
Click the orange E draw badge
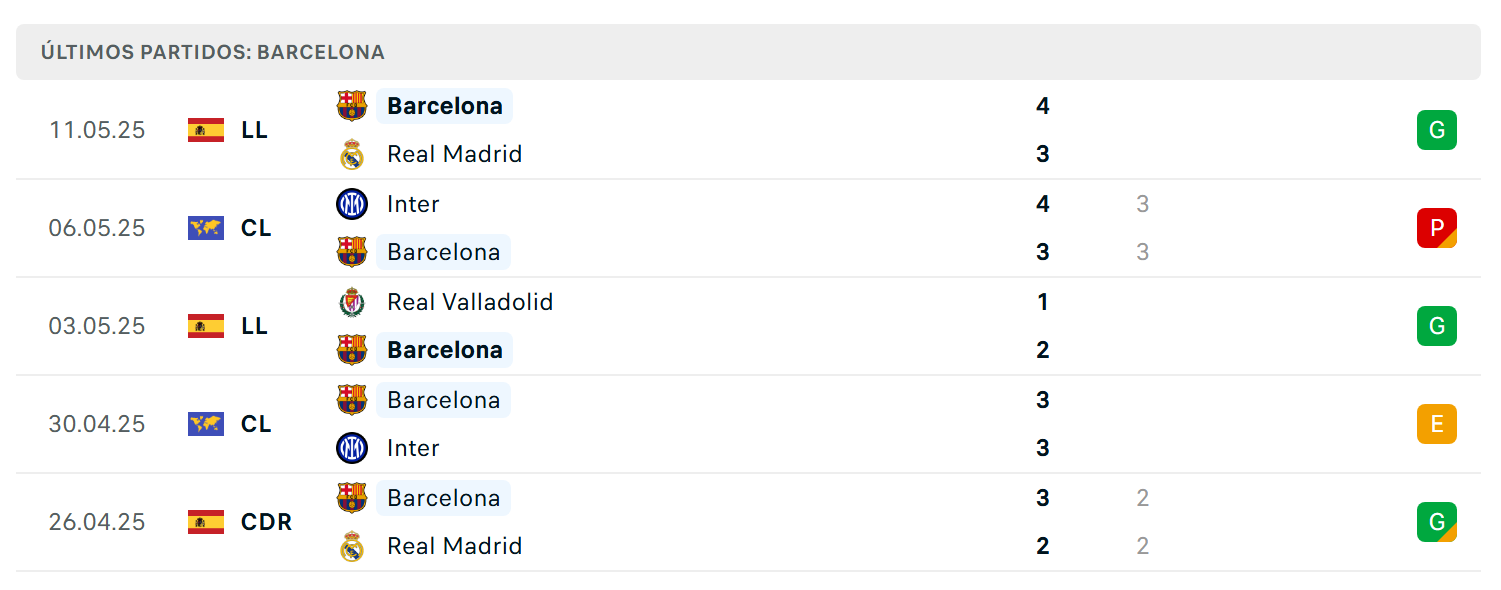click(x=1437, y=424)
